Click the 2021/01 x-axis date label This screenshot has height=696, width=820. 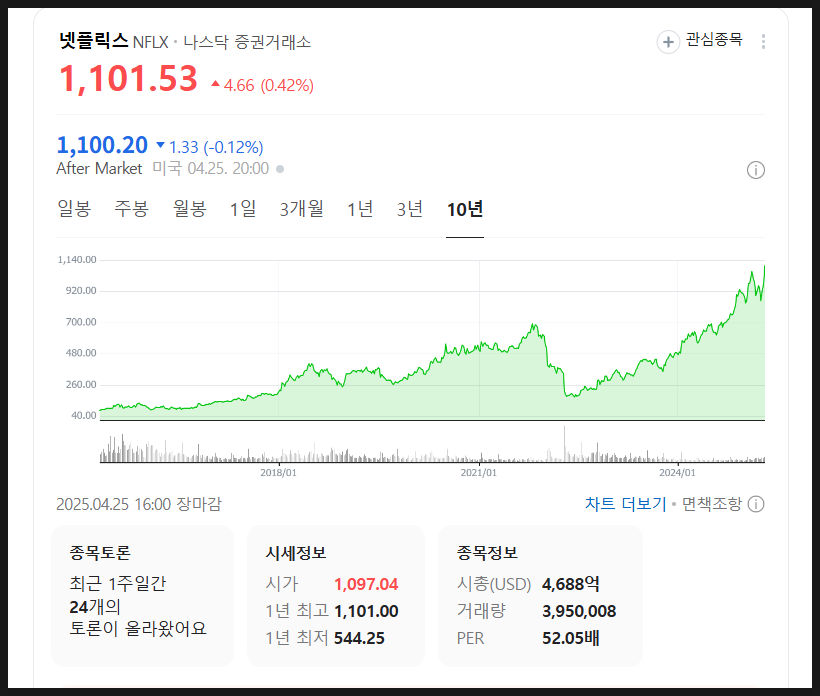click(x=479, y=473)
